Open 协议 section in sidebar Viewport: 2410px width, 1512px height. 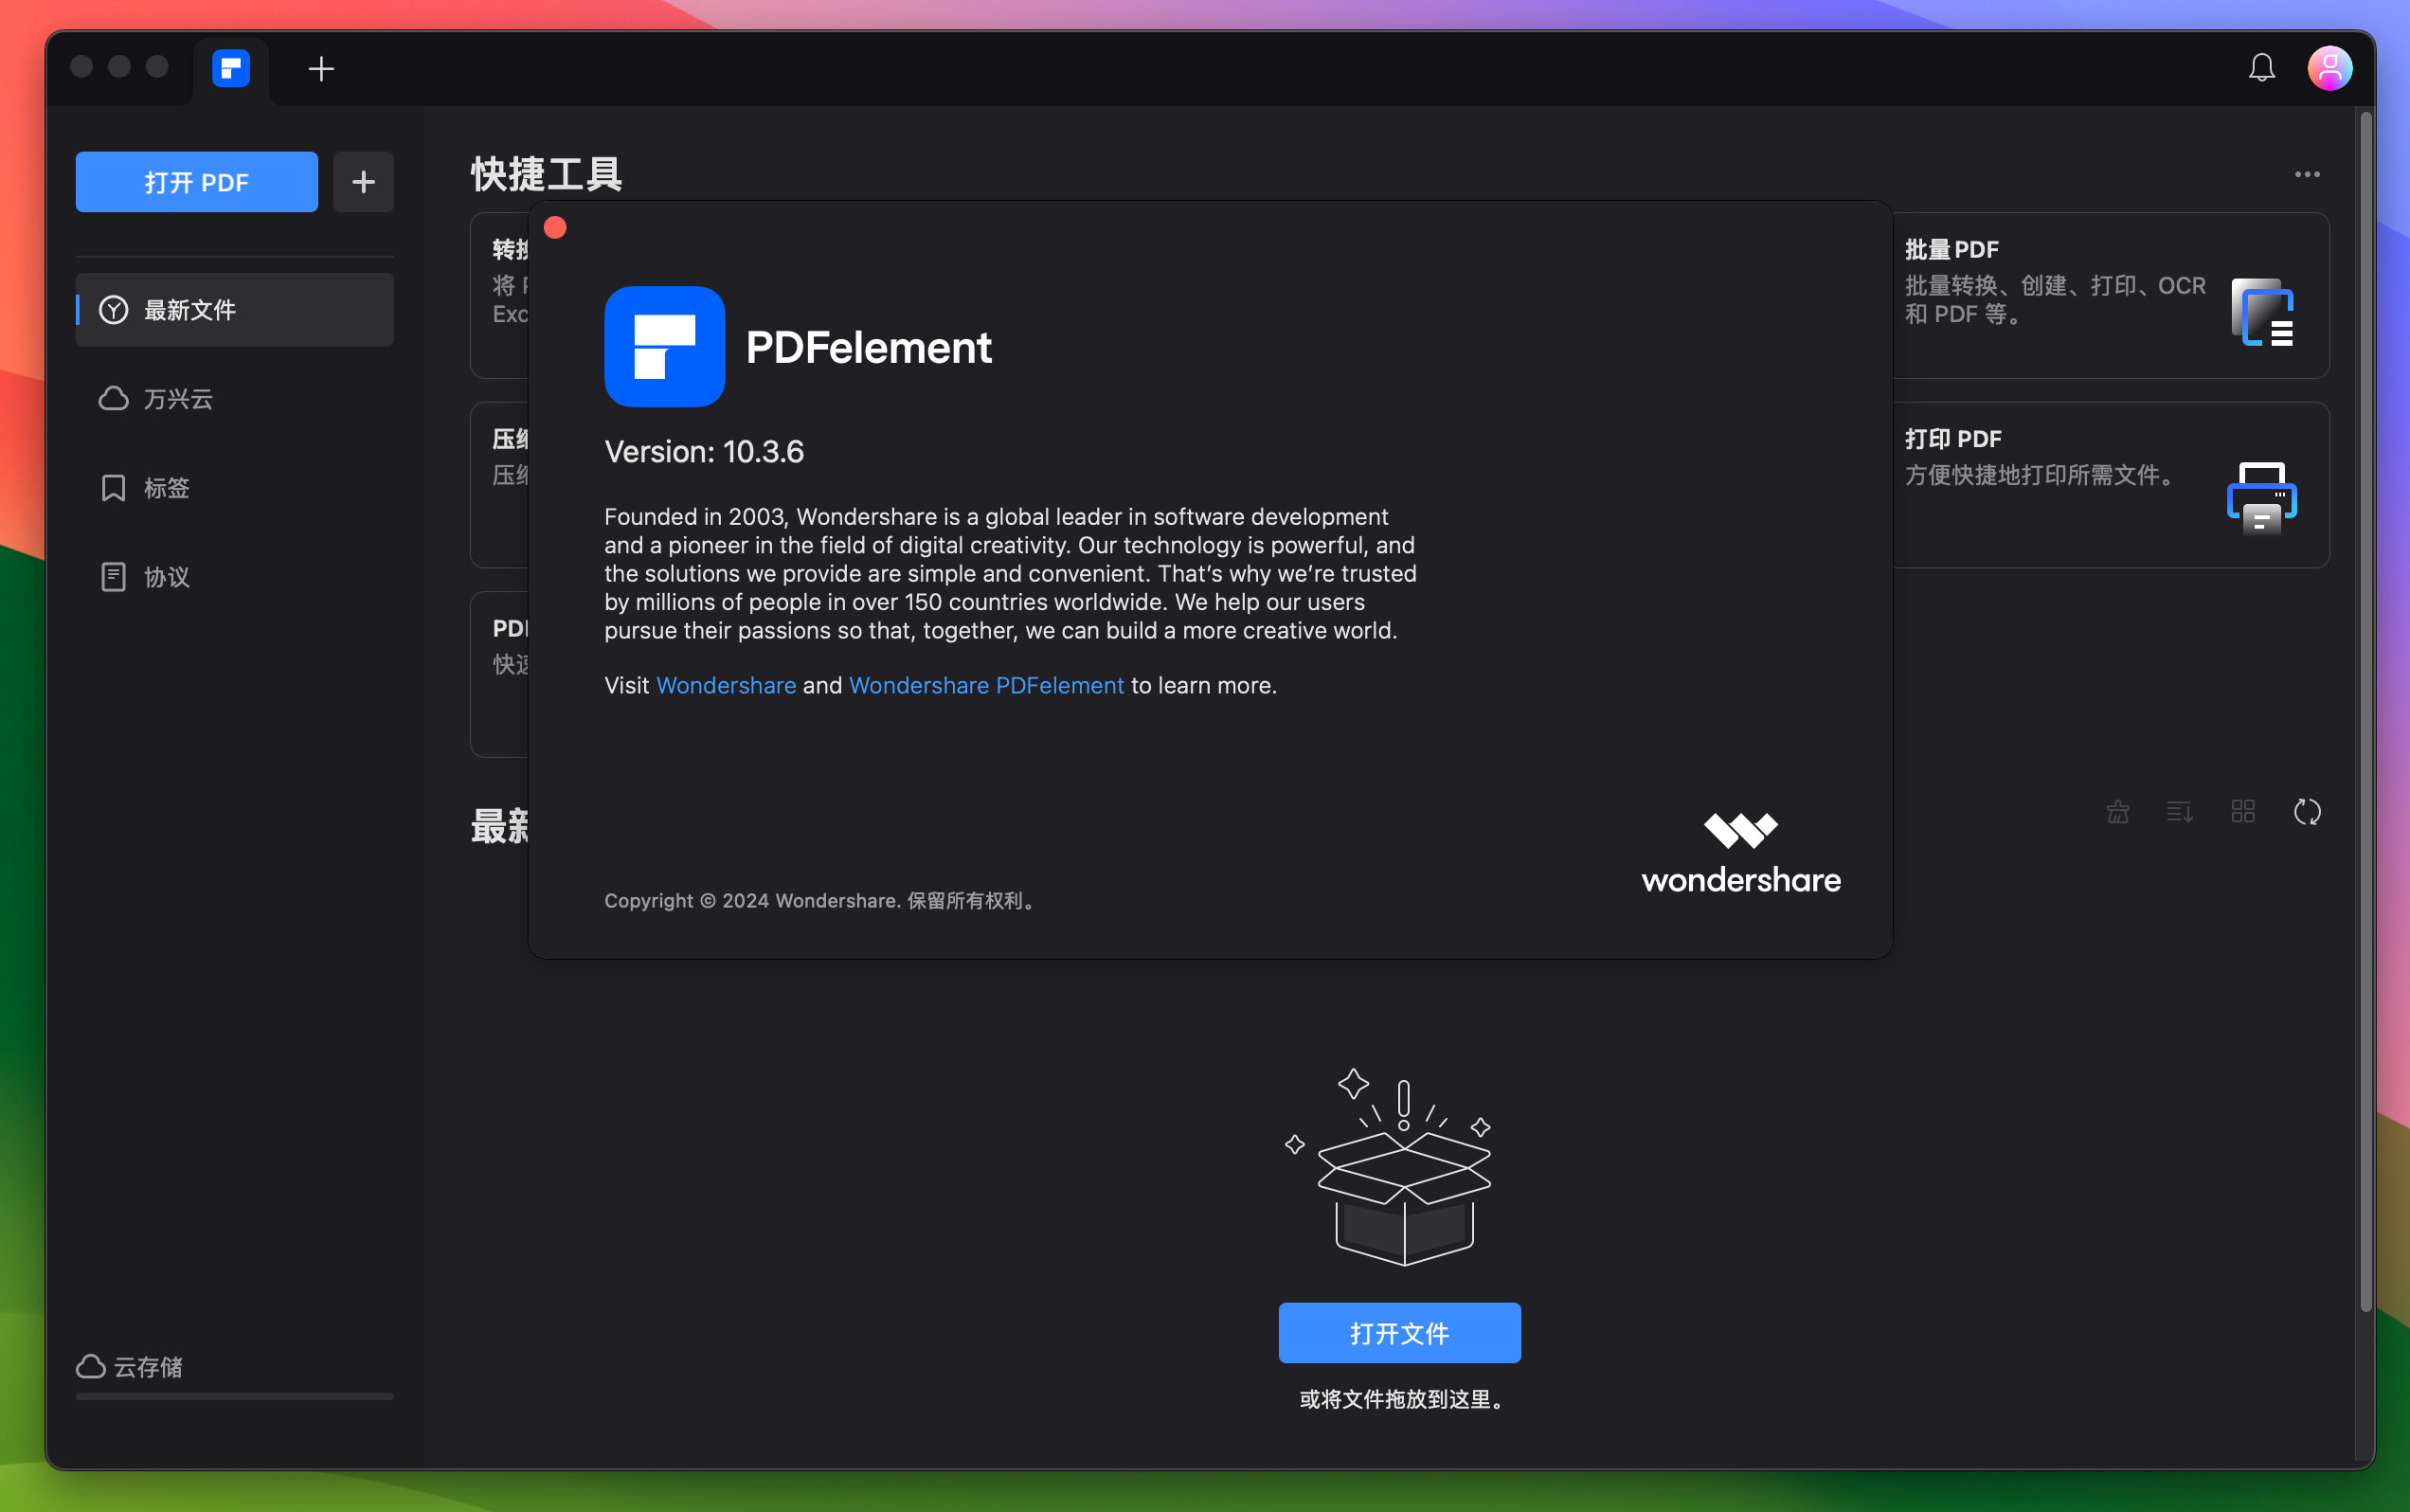point(166,577)
